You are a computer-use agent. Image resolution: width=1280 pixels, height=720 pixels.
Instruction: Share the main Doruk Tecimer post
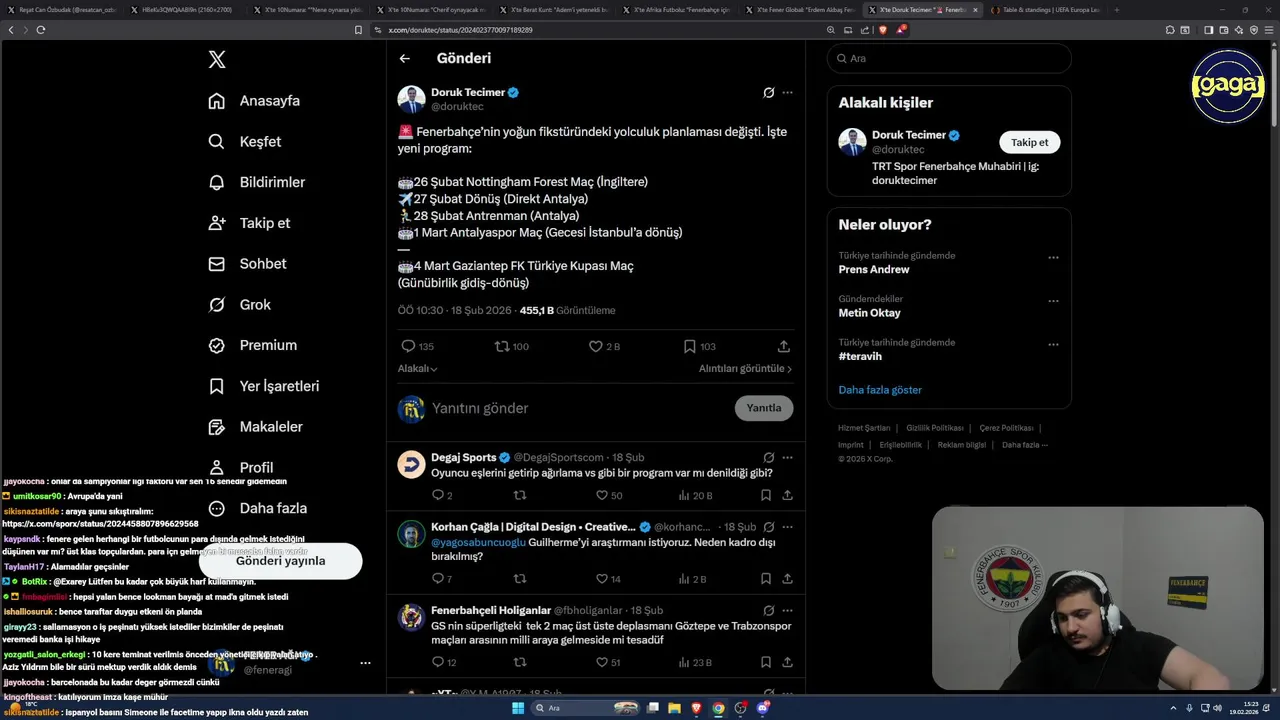tap(784, 346)
